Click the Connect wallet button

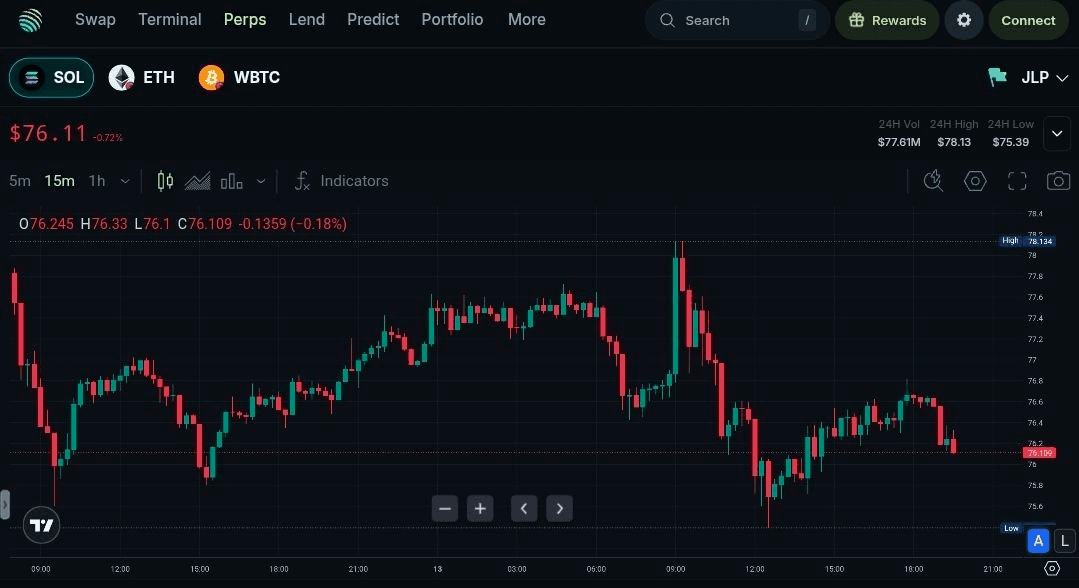pyautogui.click(x=1028, y=20)
